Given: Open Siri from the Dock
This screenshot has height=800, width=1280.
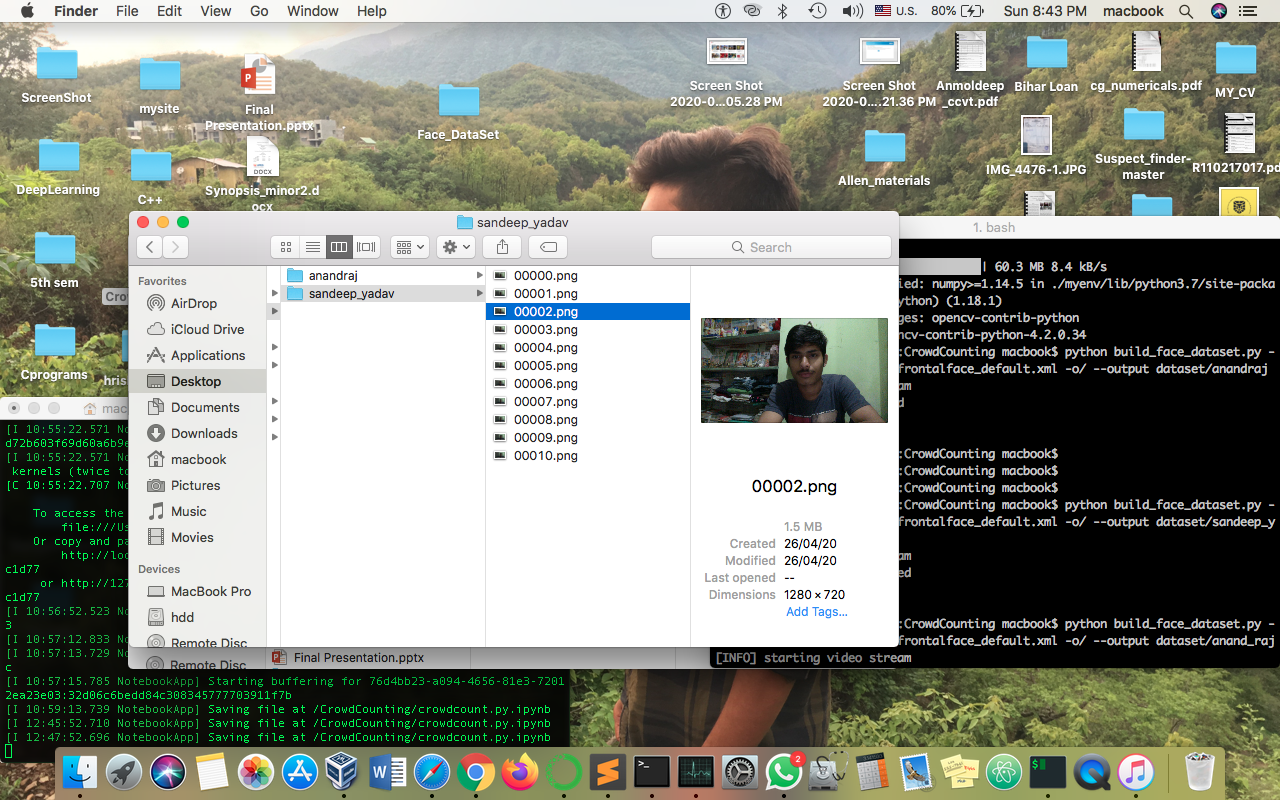Looking at the screenshot, I should 168,772.
